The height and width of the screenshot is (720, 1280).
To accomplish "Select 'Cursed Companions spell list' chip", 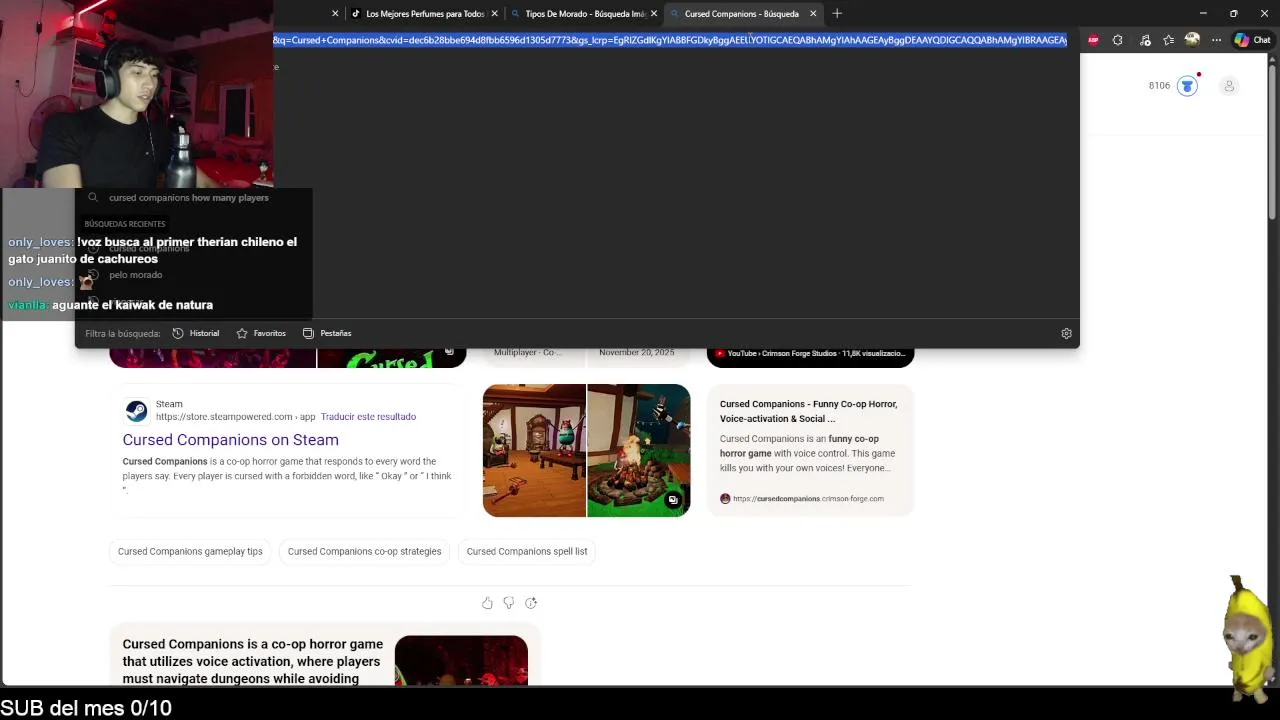I will [x=527, y=552].
